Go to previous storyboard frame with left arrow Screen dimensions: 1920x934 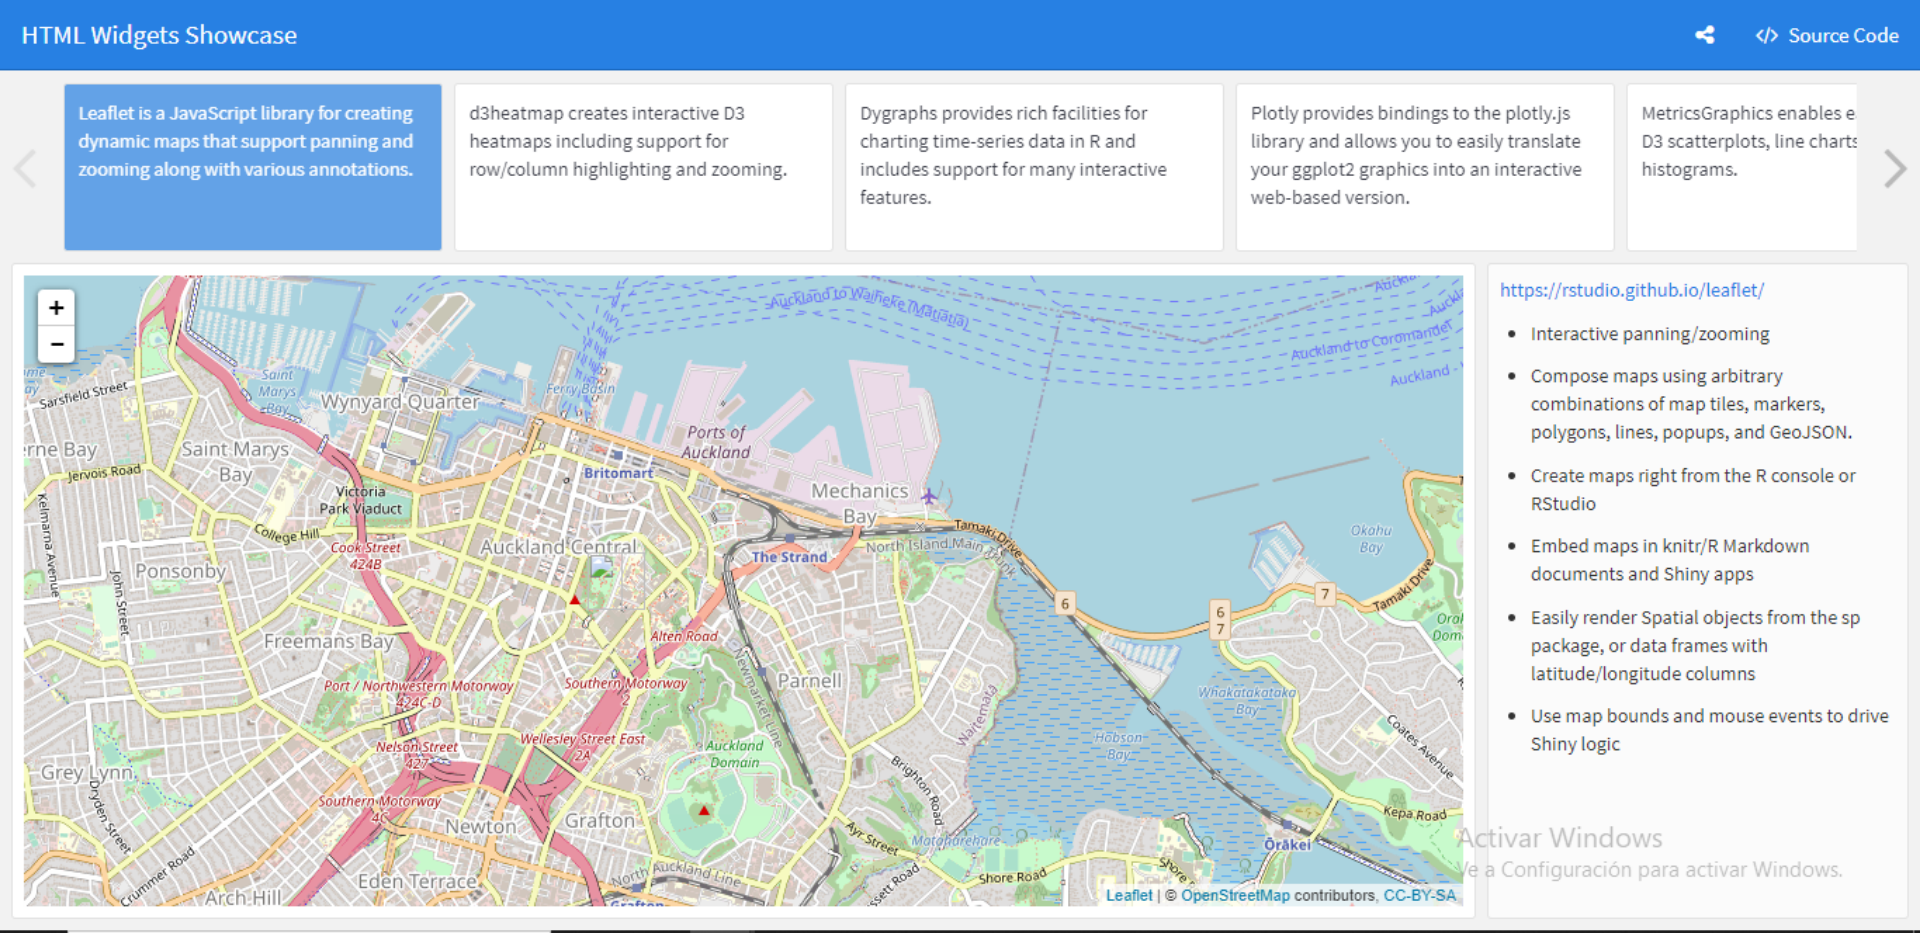[26, 168]
